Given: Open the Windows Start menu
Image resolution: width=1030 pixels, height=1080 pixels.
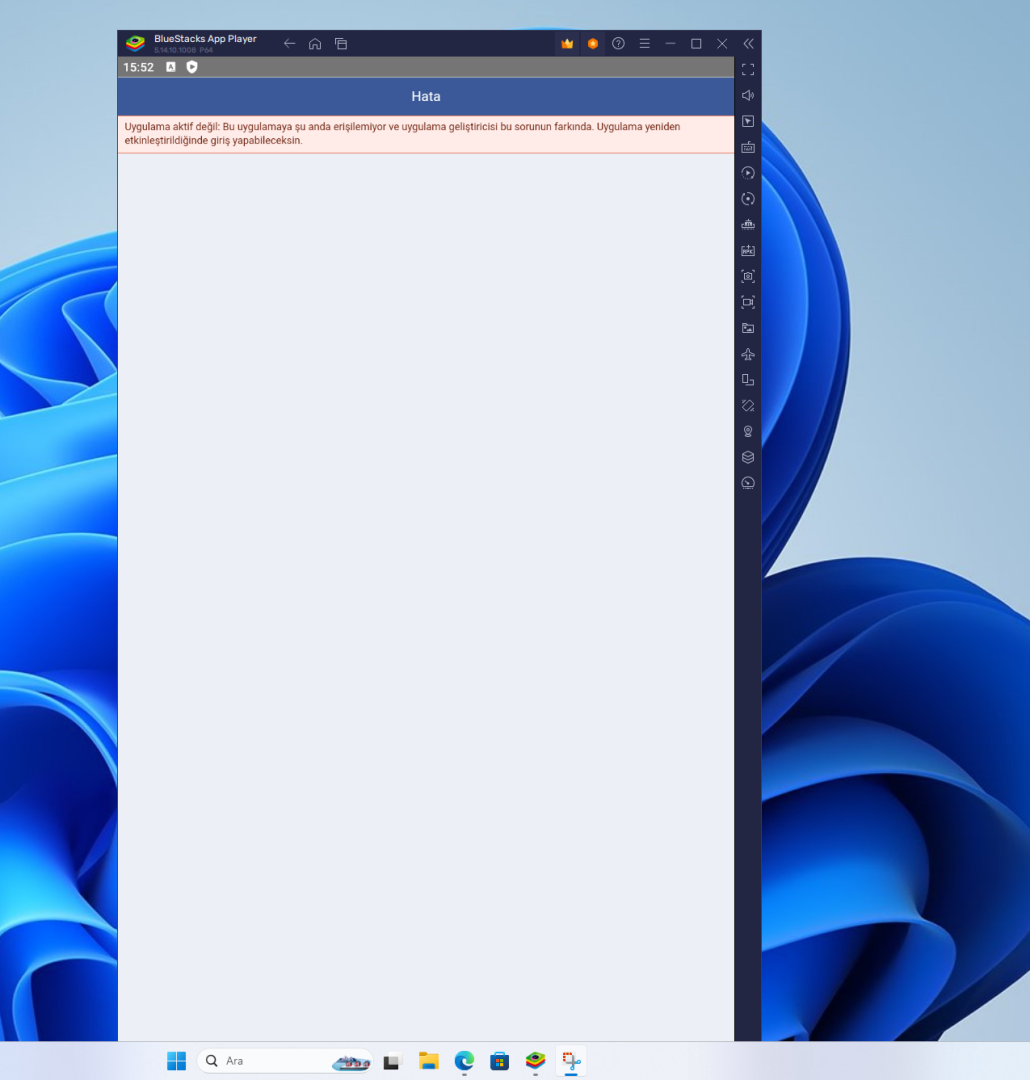Looking at the screenshot, I should pos(176,1061).
